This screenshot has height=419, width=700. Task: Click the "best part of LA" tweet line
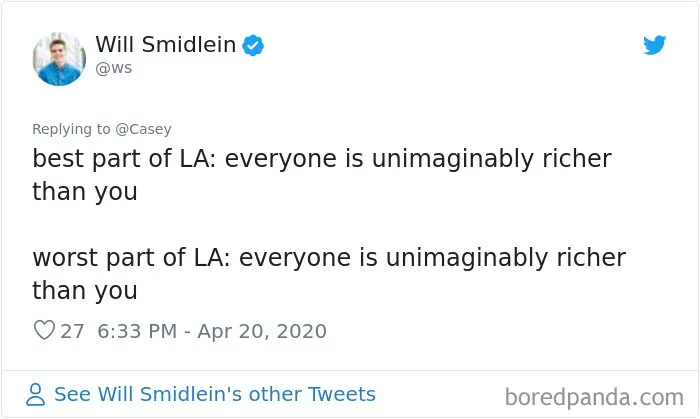tap(322, 158)
